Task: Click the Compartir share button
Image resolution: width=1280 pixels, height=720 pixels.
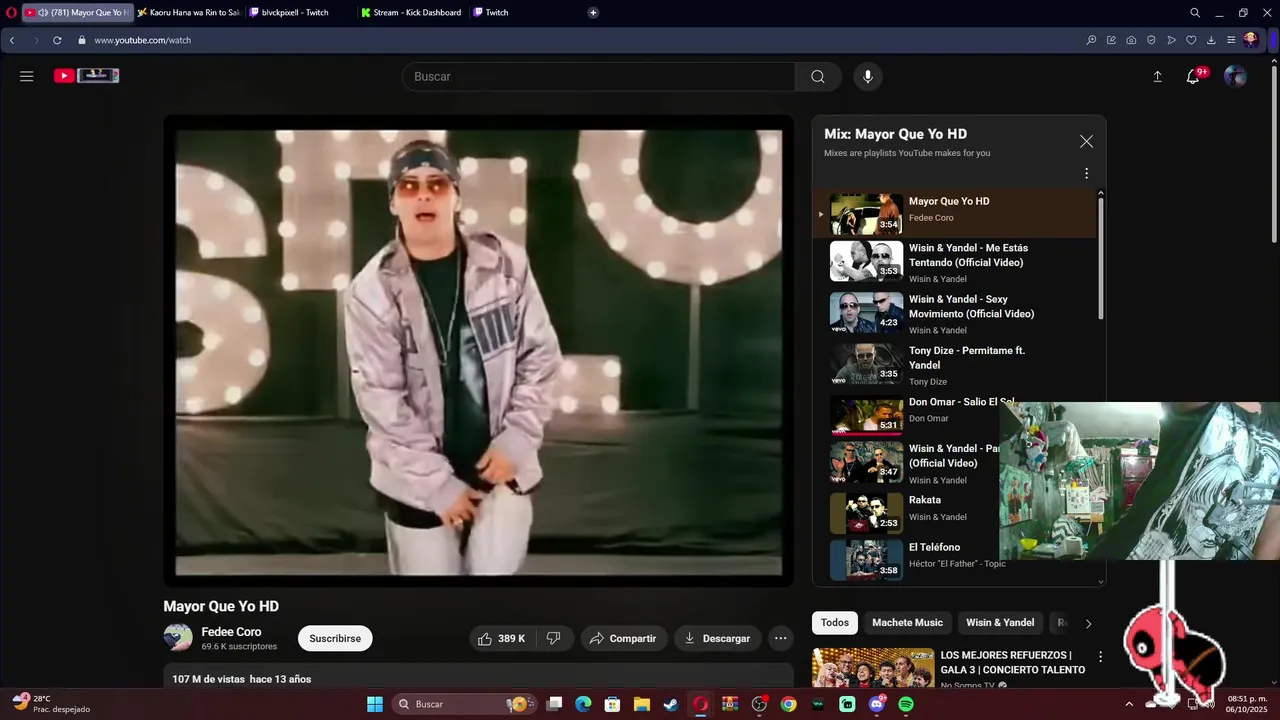Action: coord(622,638)
